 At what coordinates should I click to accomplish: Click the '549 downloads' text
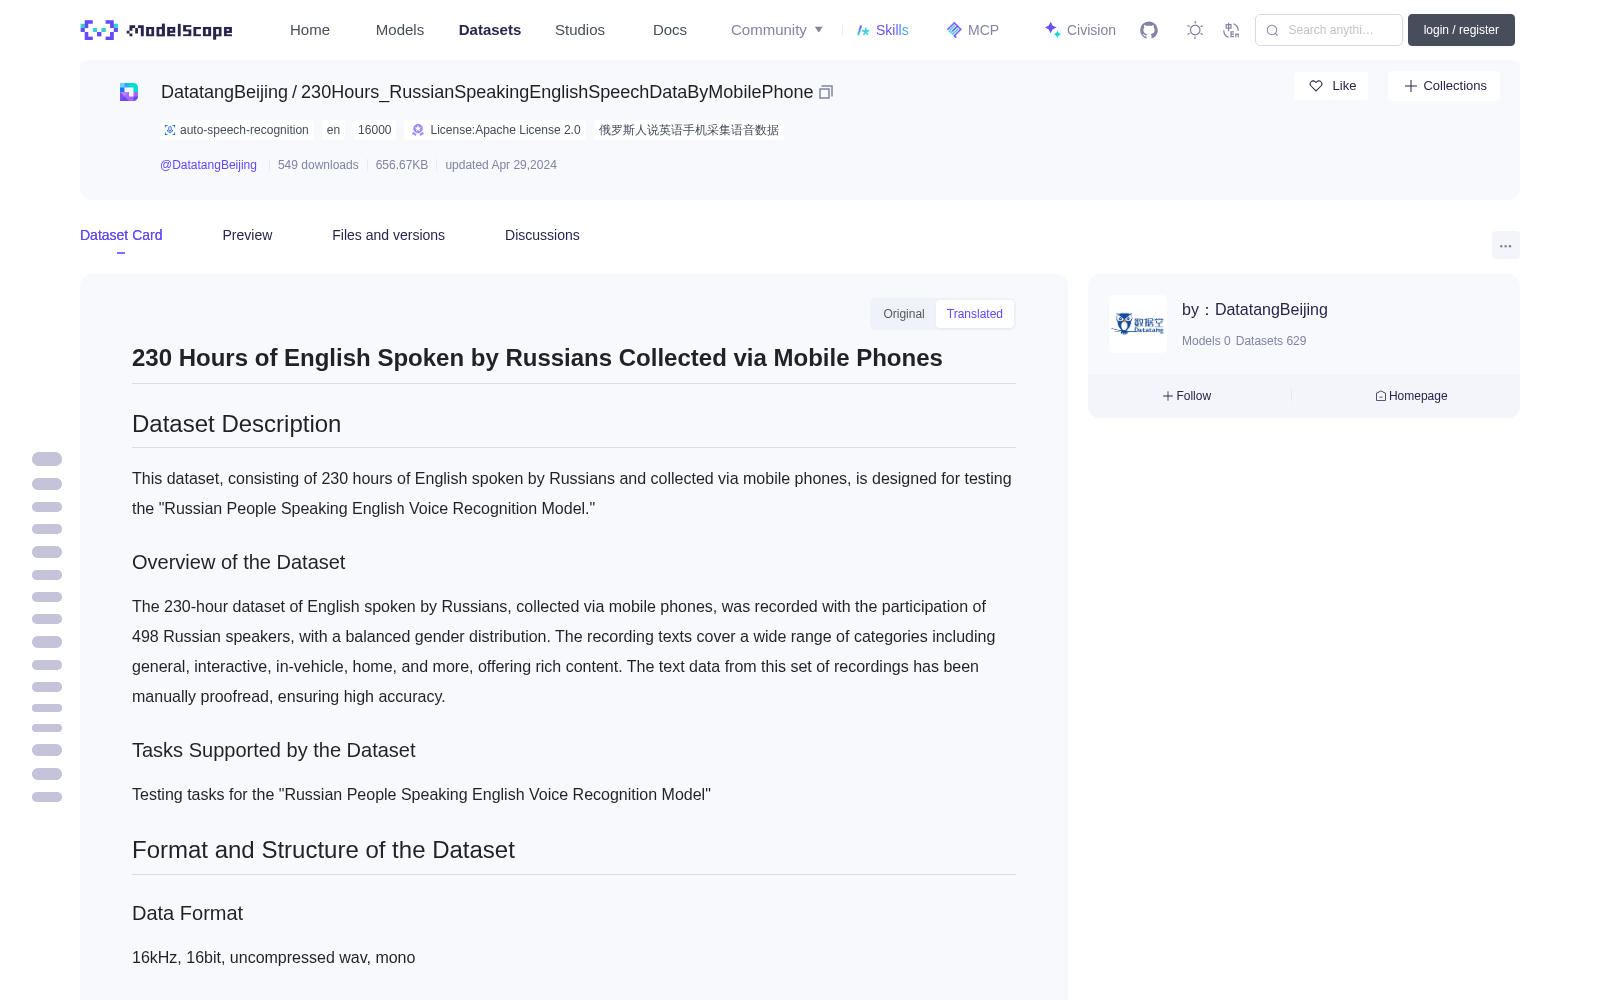318,165
